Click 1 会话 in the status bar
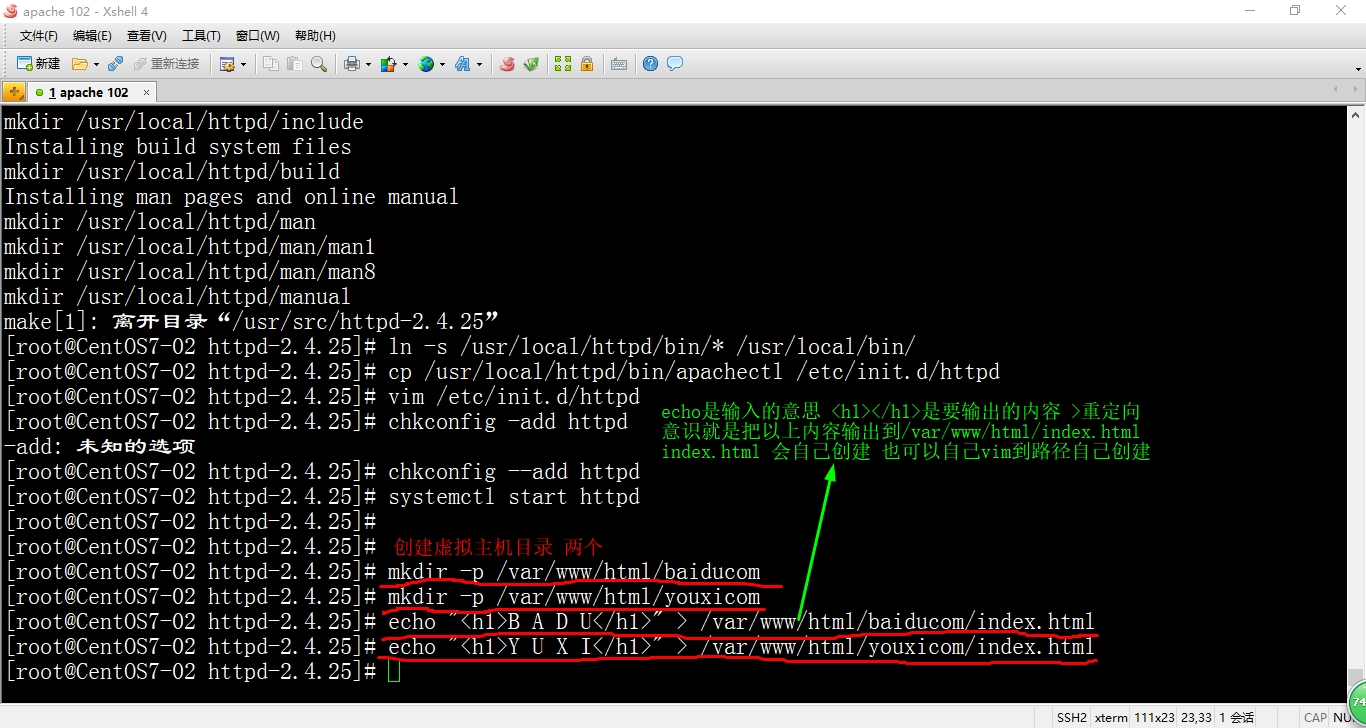 1237,717
